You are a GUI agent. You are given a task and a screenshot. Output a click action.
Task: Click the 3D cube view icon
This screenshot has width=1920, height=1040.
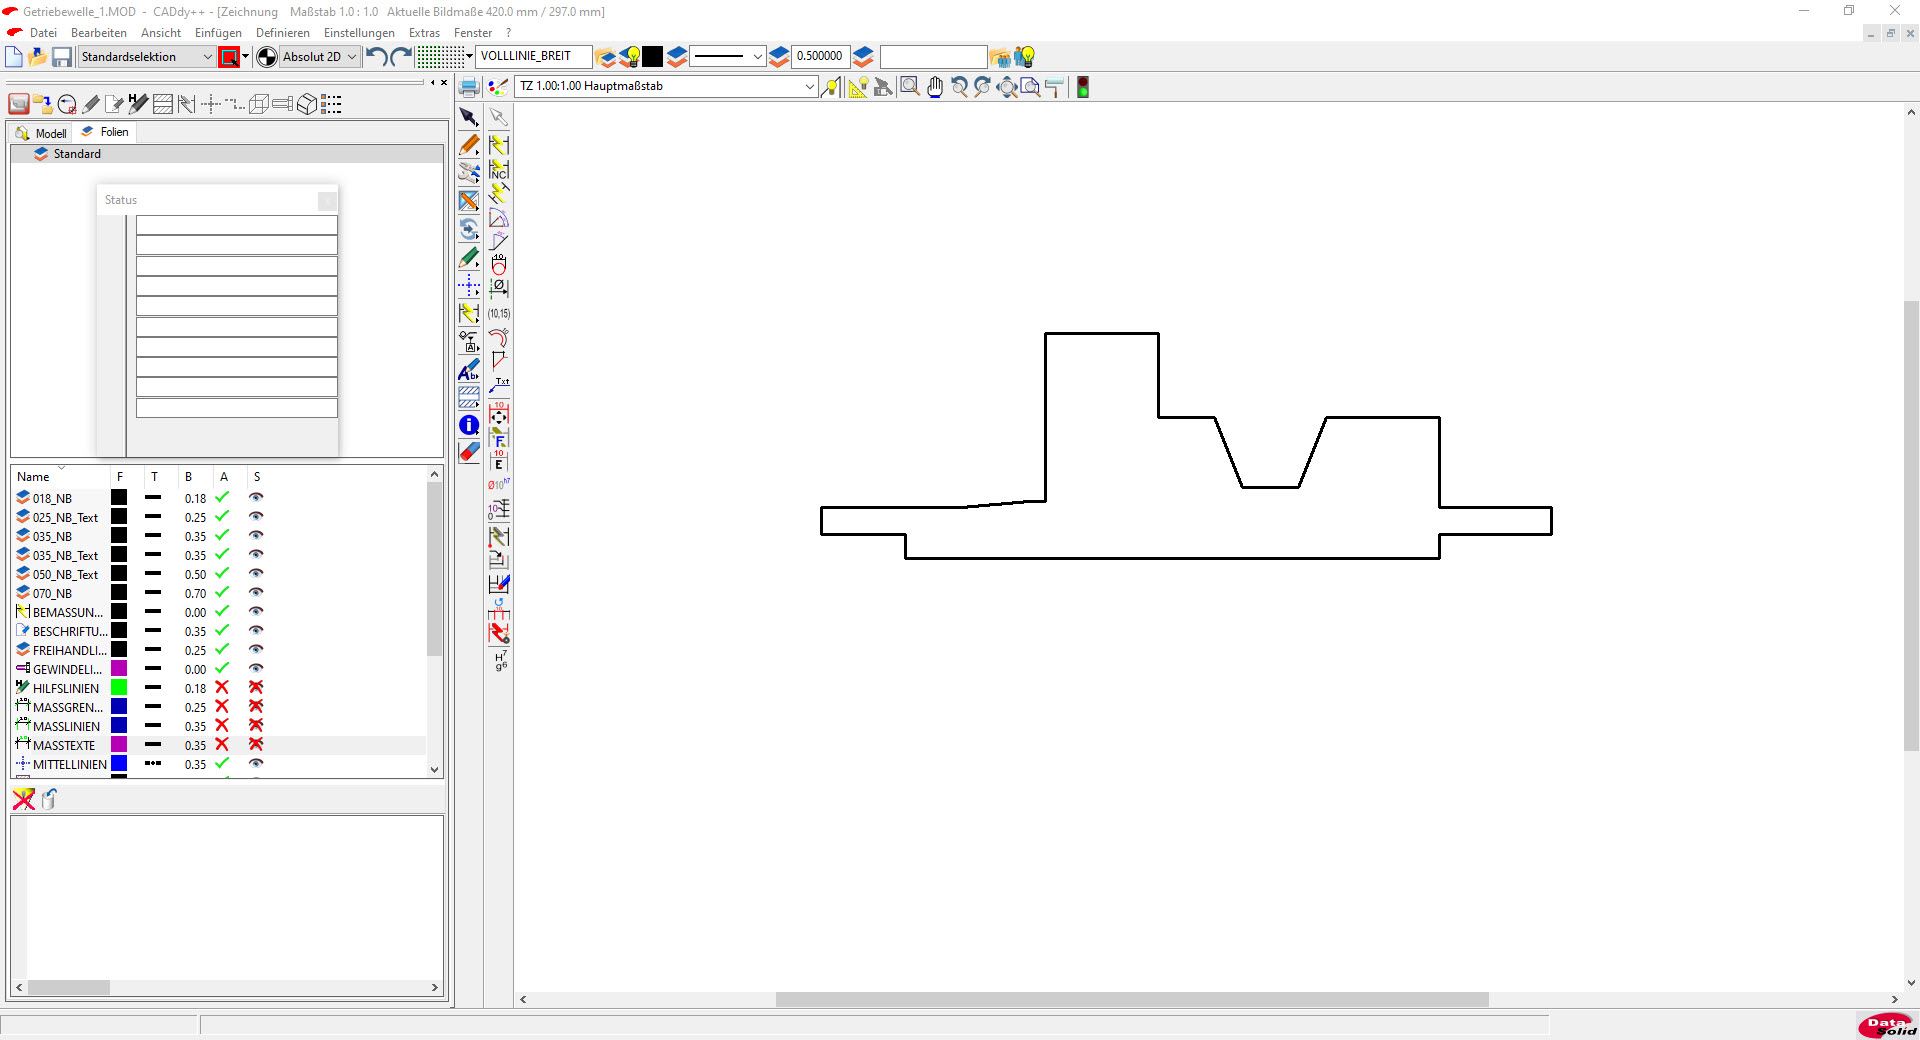(307, 104)
